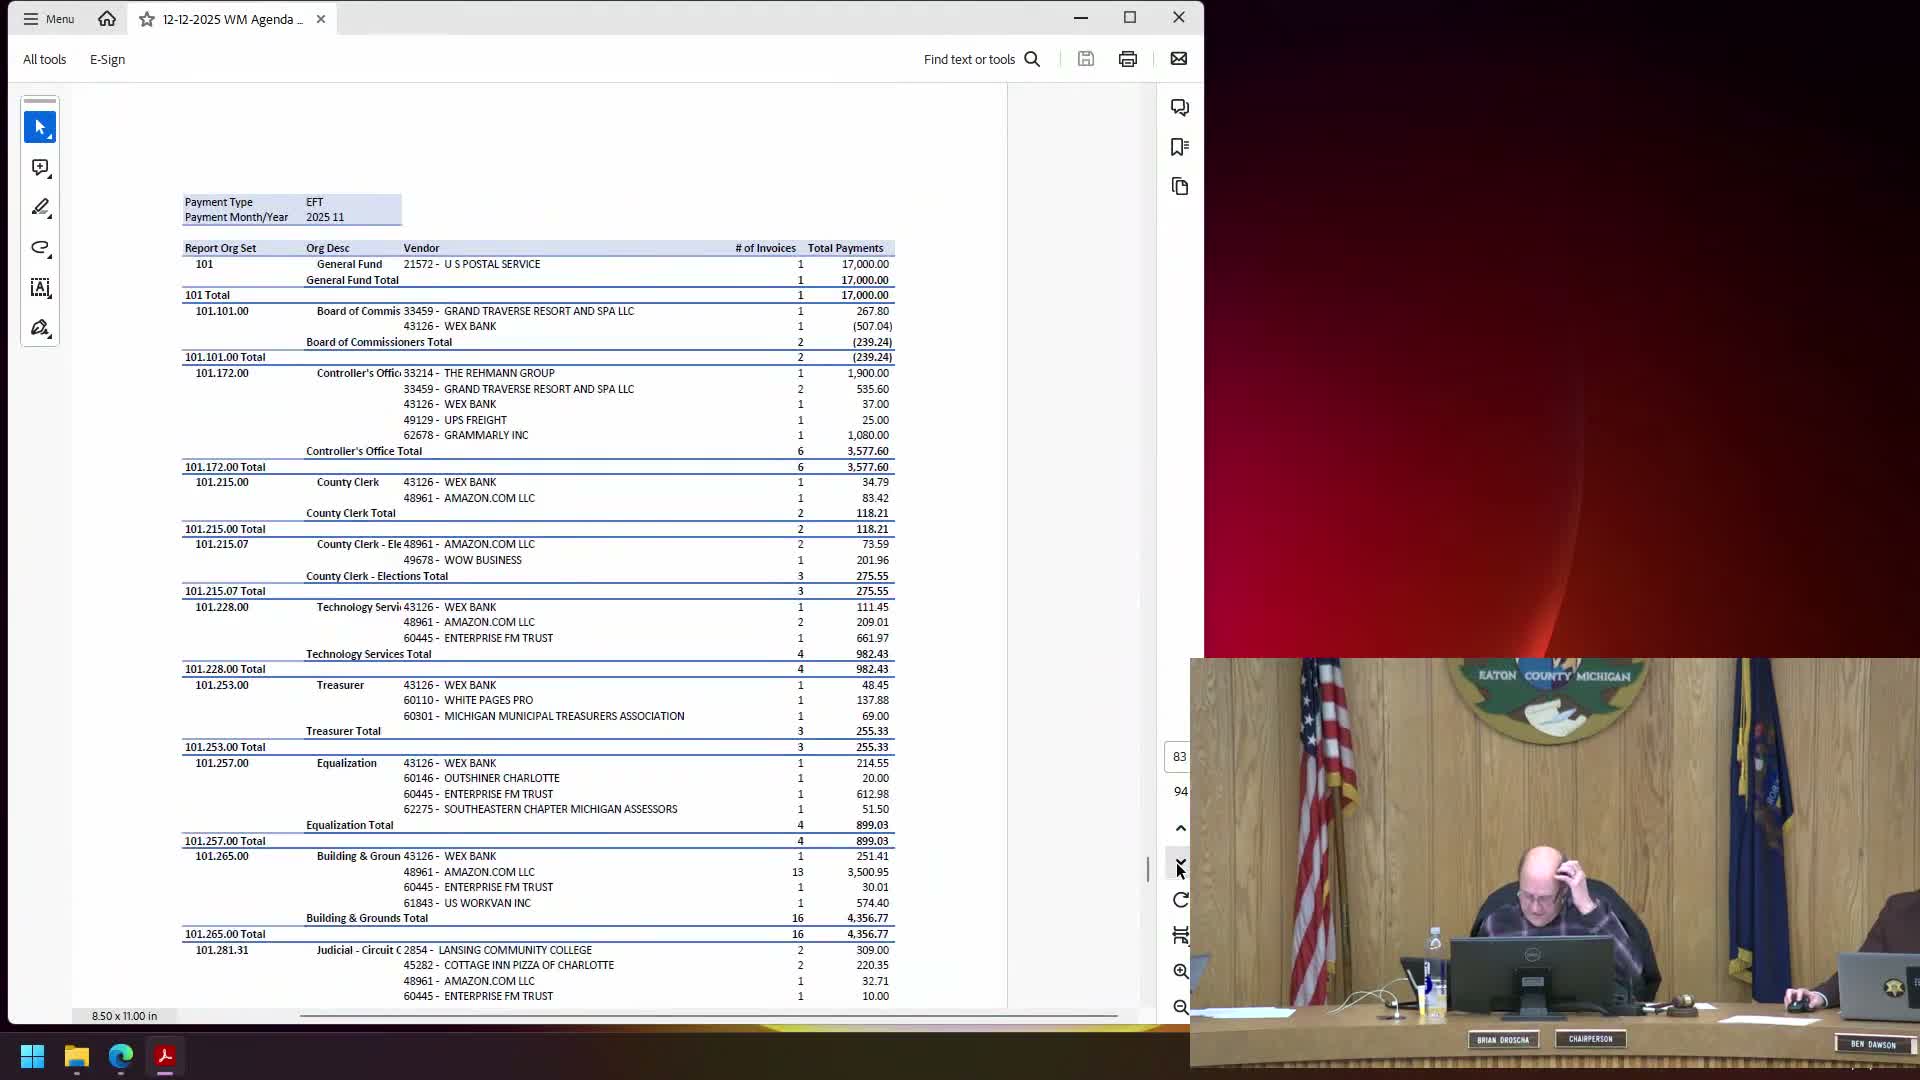
Task: Open the comments panel icon
Action: point(1180,107)
